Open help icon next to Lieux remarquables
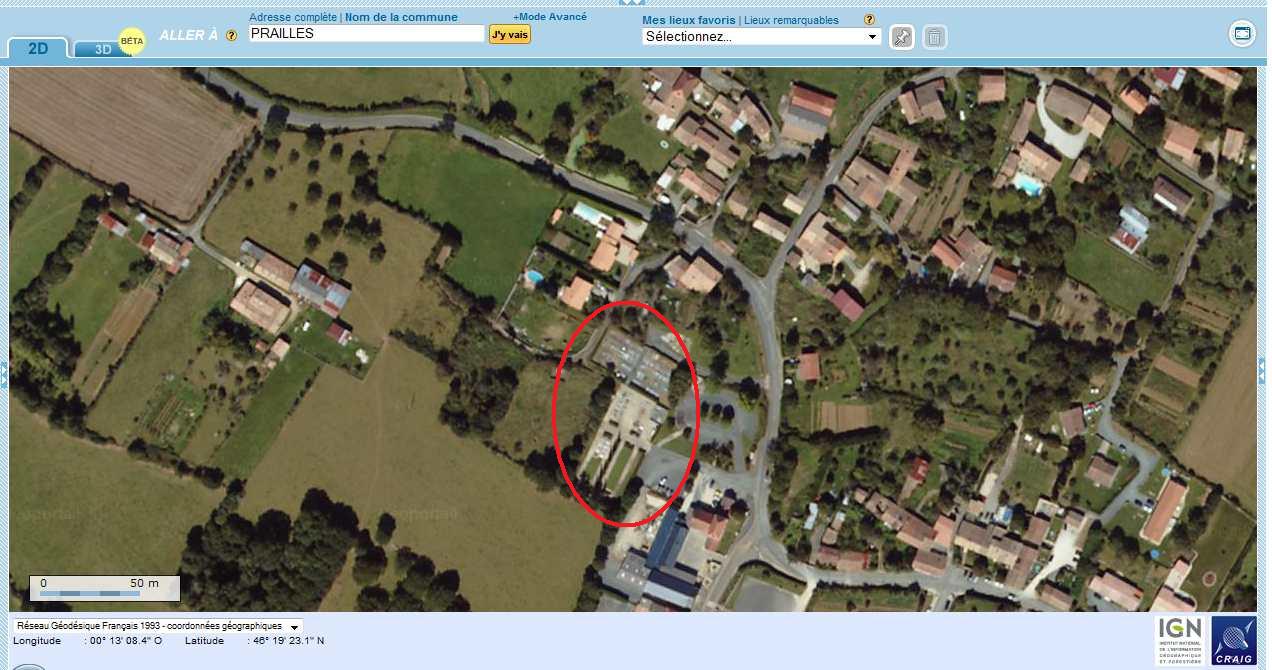Image resolution: width=1272 pixels, height=670 pixels. coord(869,20)
